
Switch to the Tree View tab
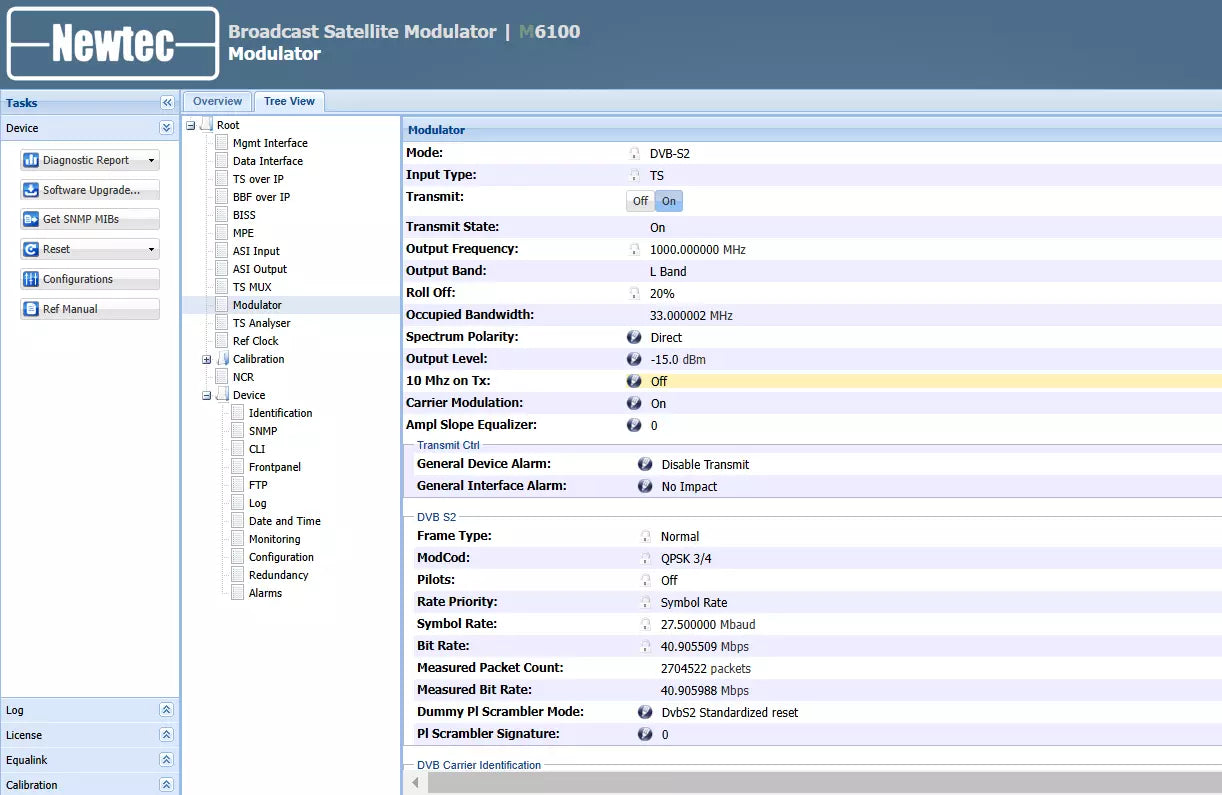[289, 101]
